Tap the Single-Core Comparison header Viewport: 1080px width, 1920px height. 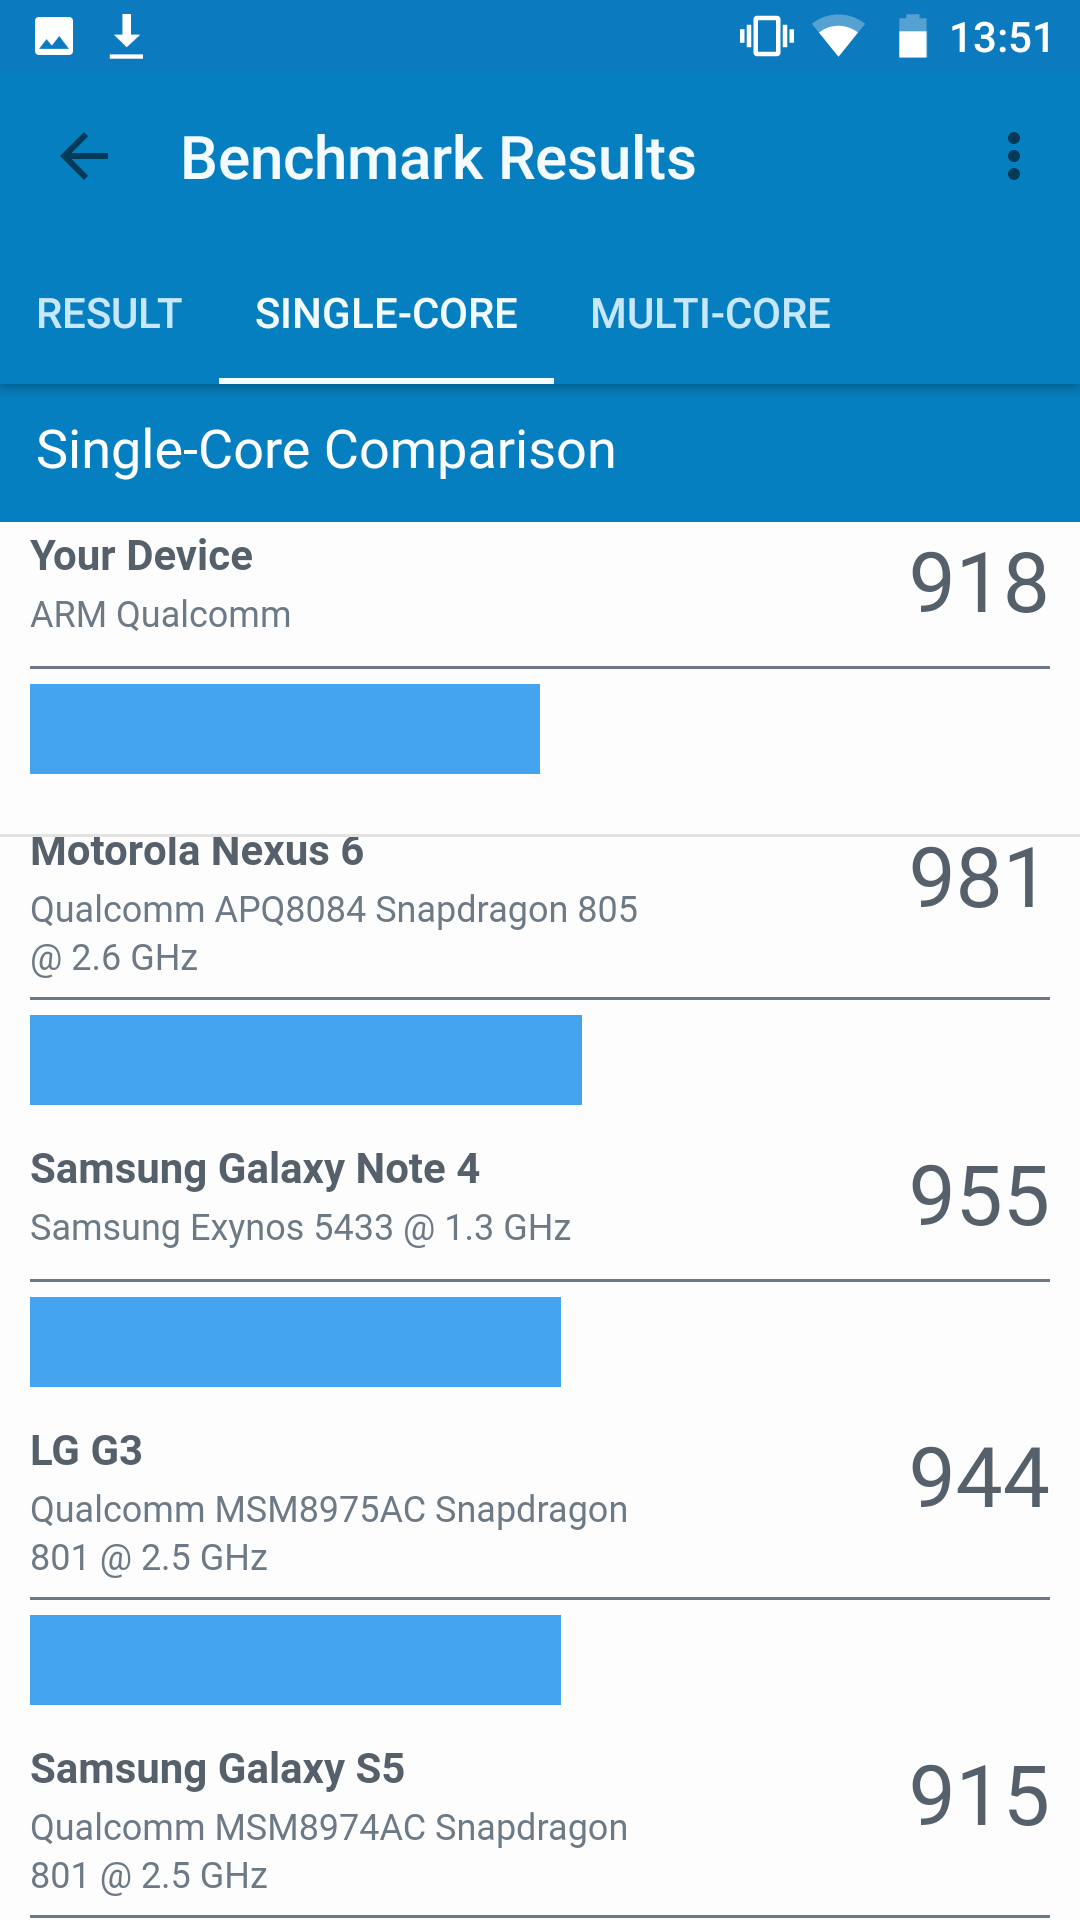coord(326,450)
